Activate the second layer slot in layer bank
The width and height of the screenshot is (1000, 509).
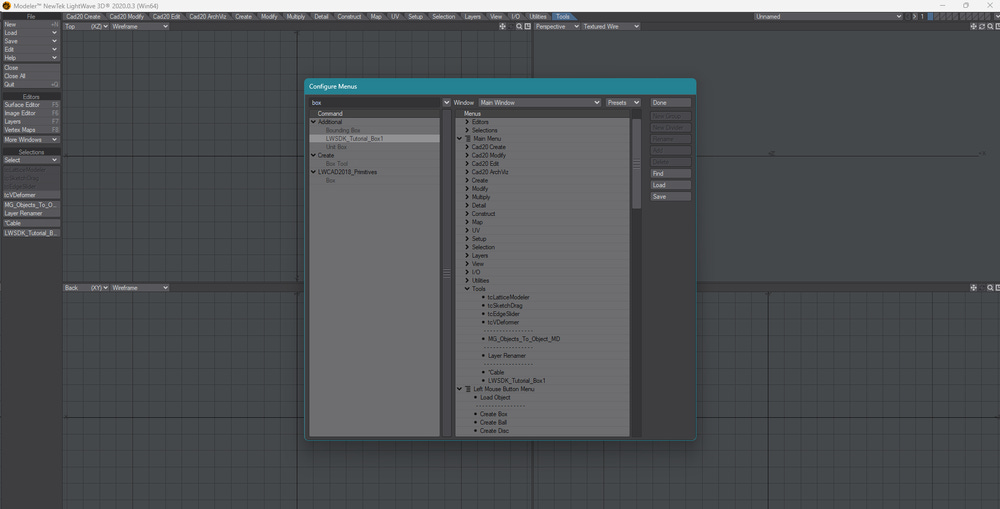coord(937,17)
